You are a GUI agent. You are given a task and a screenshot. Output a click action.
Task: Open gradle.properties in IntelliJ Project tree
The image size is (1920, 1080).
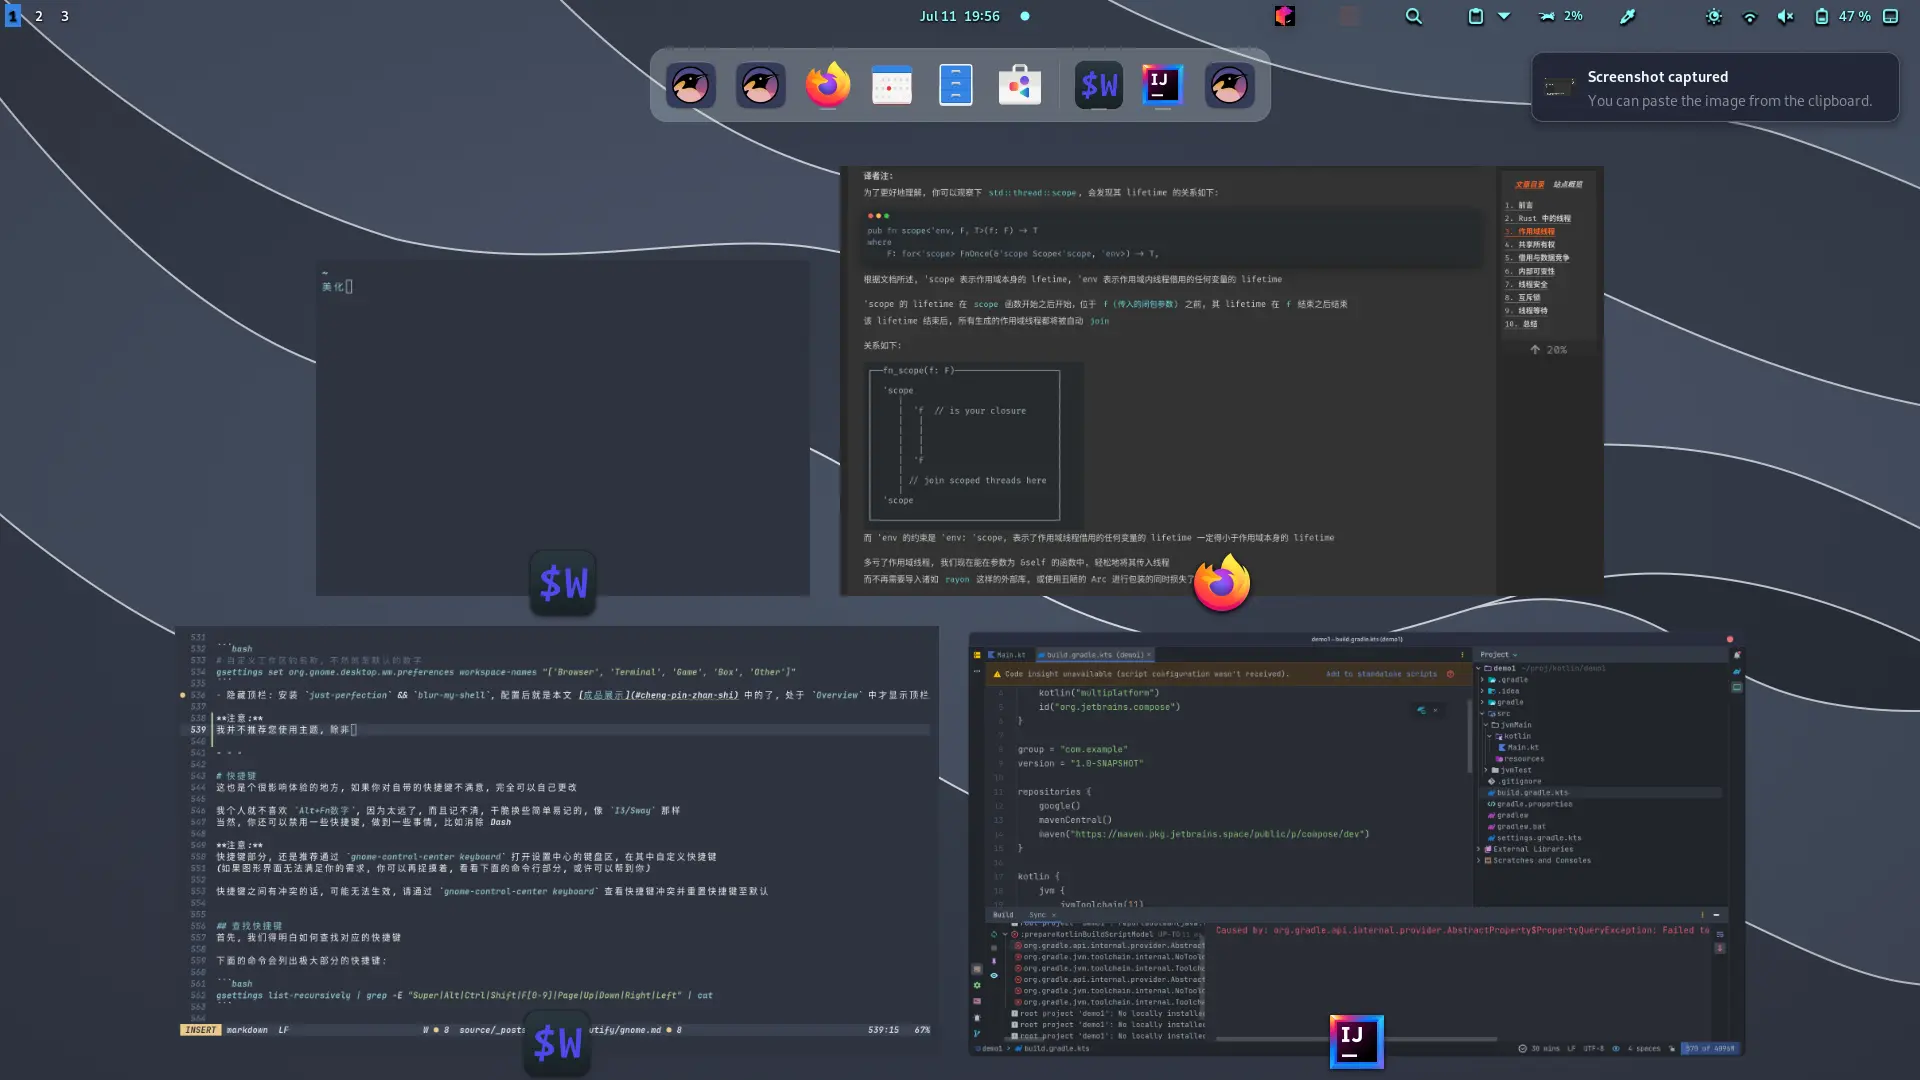click(x=1535, y=804)
